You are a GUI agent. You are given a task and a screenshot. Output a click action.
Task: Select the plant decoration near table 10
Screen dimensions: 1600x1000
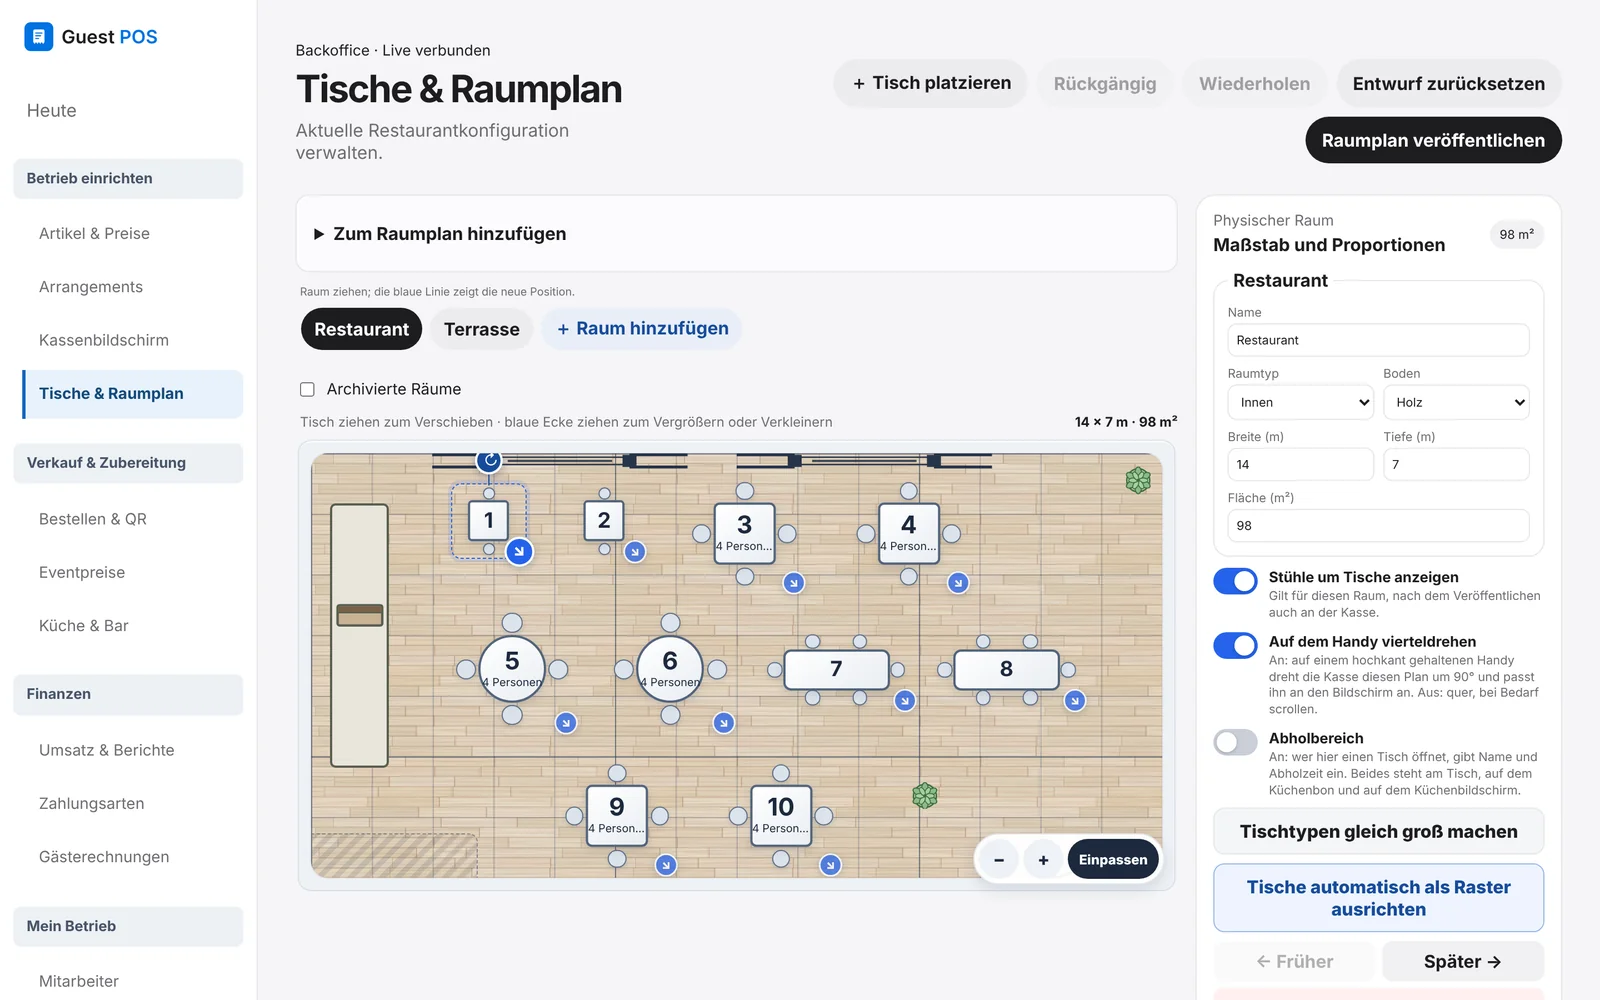point(925,796)
